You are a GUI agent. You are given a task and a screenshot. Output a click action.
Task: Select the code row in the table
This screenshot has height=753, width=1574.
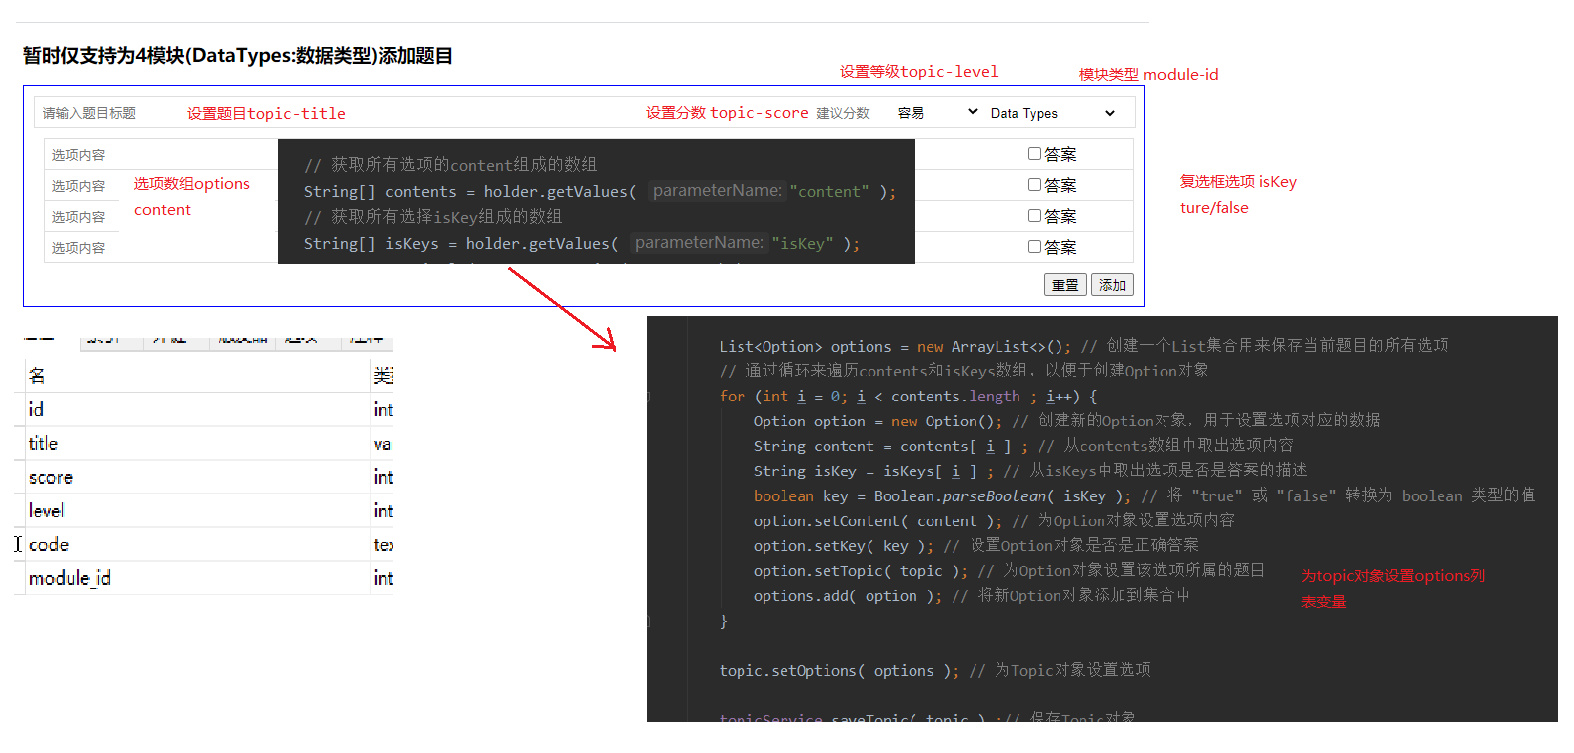(209, 544)
